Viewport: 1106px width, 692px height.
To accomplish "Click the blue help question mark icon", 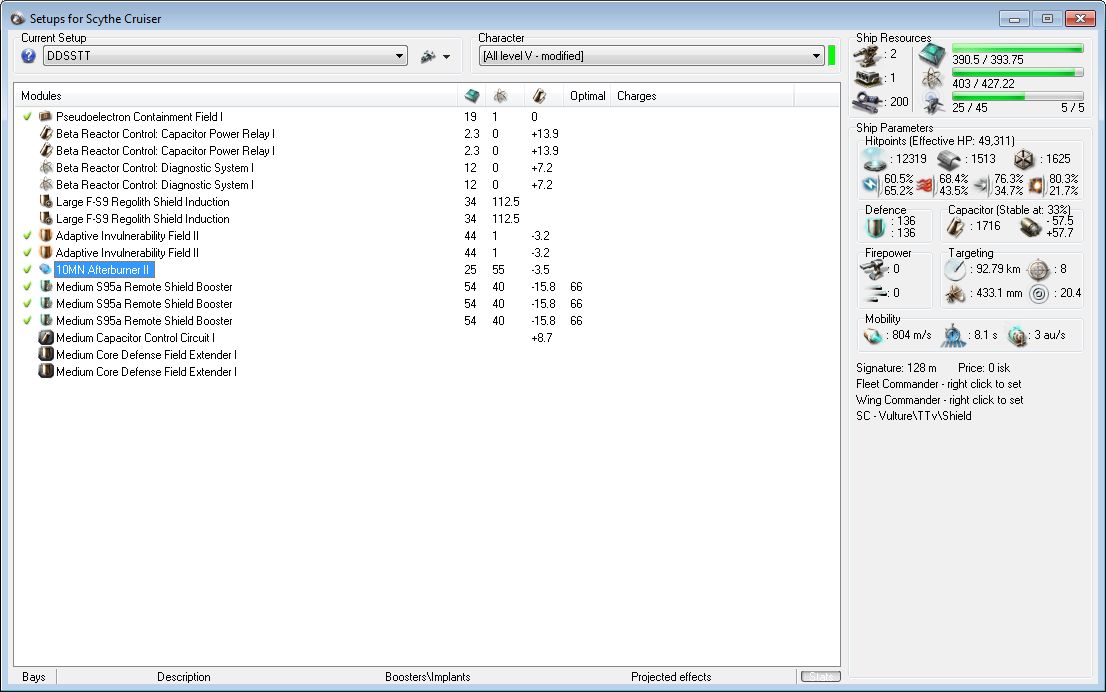I will point(28,56).
